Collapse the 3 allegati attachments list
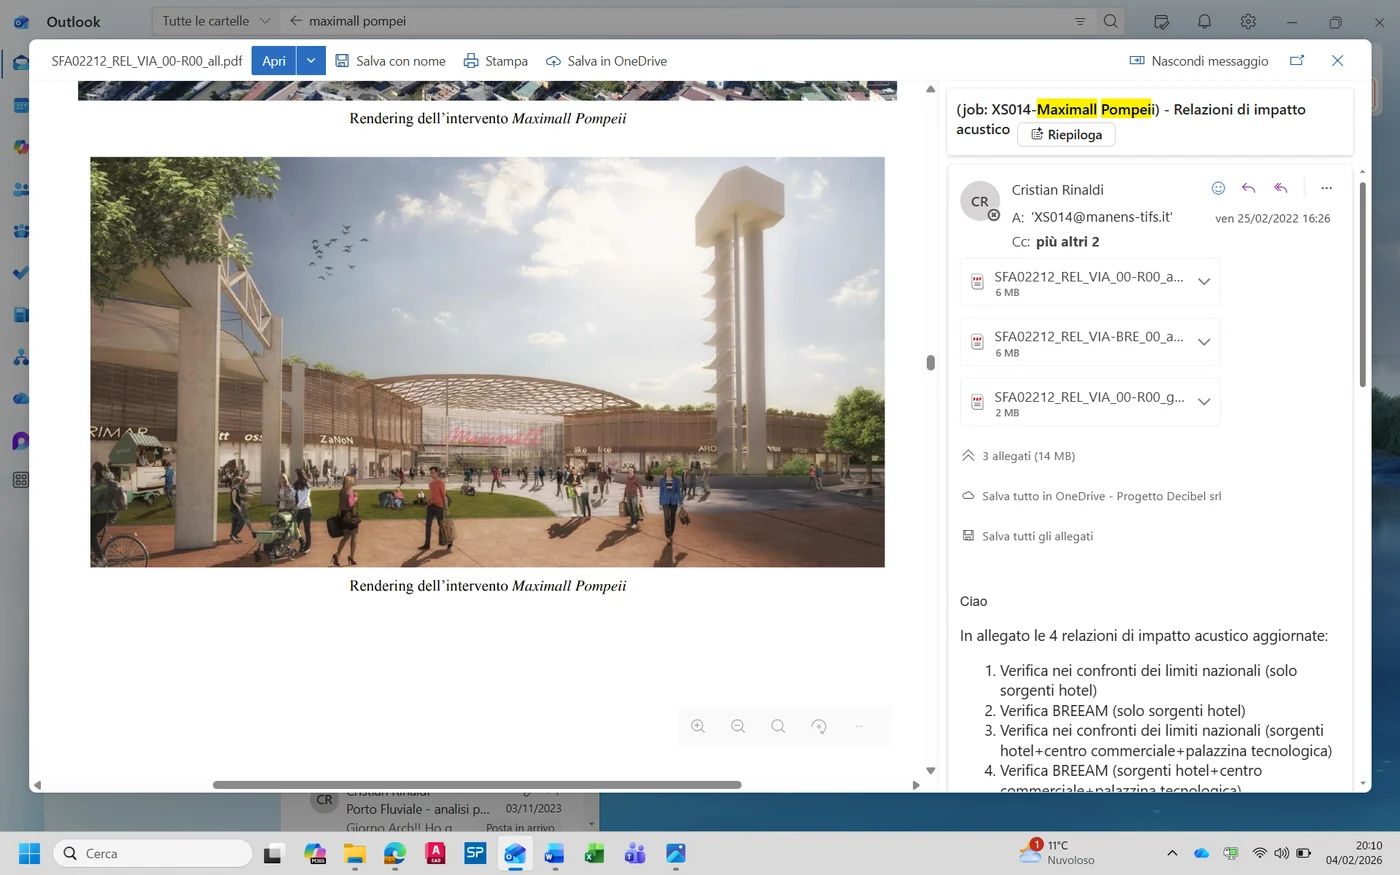Screen dimensions: 1400x875 1018,456
